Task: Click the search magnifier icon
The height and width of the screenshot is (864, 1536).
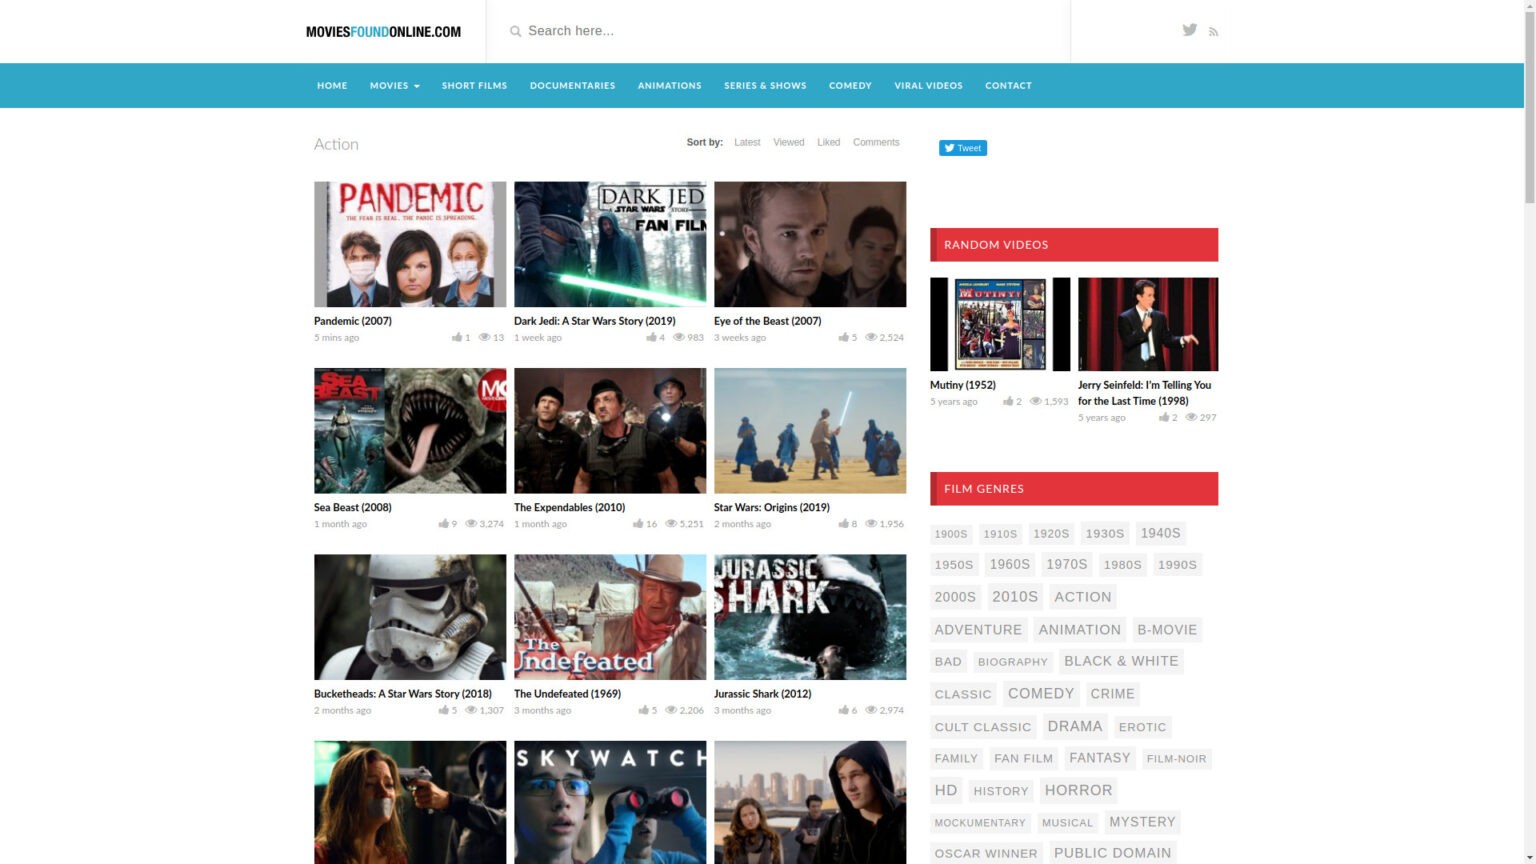Action: 513,31
